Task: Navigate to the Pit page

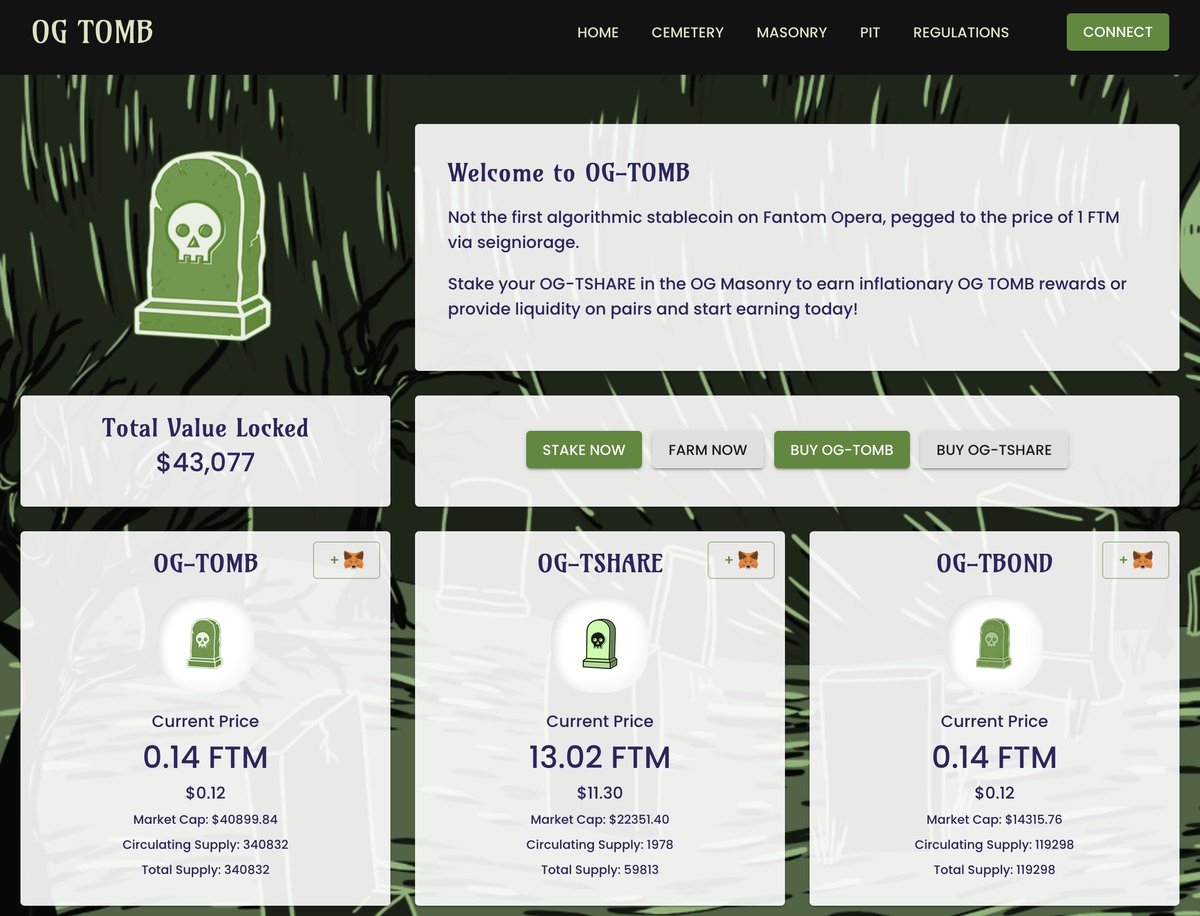Action: click(870, 32)
